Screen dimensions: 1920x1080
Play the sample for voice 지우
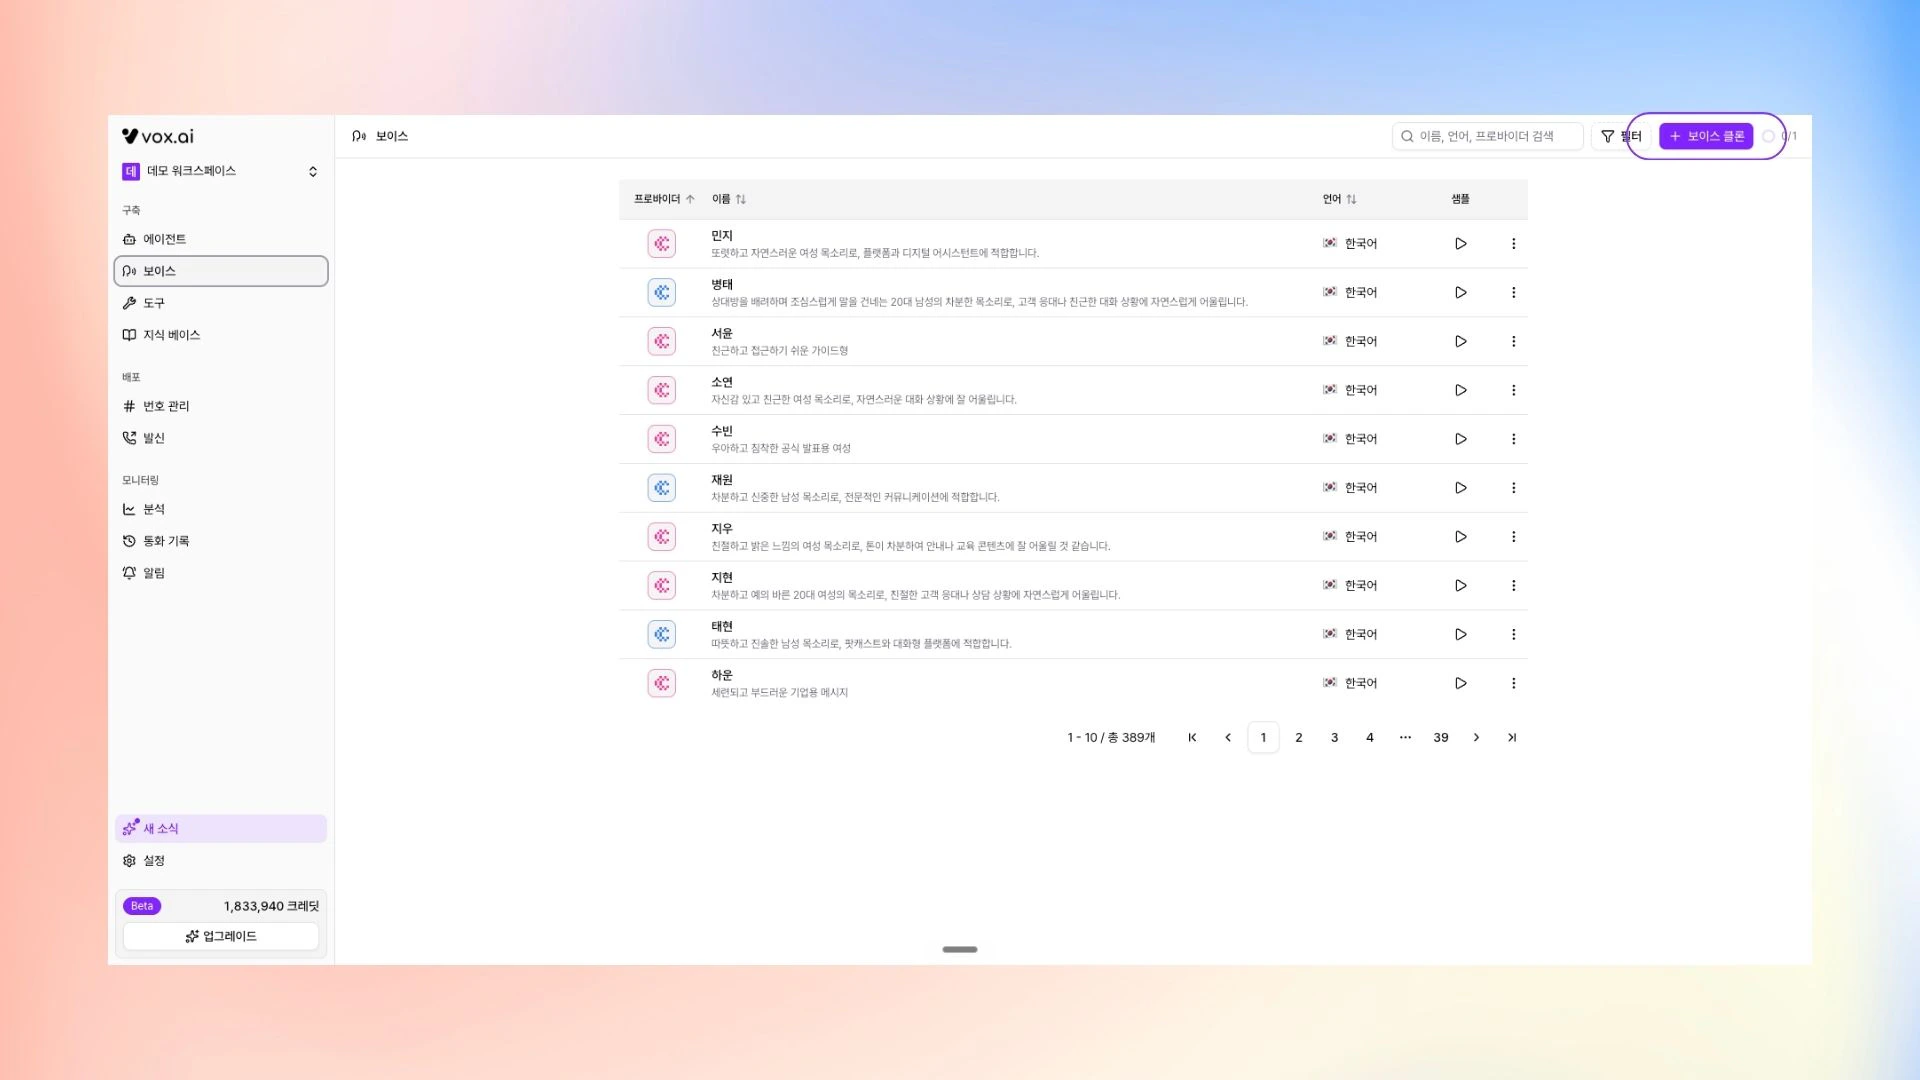[1460, 537]
